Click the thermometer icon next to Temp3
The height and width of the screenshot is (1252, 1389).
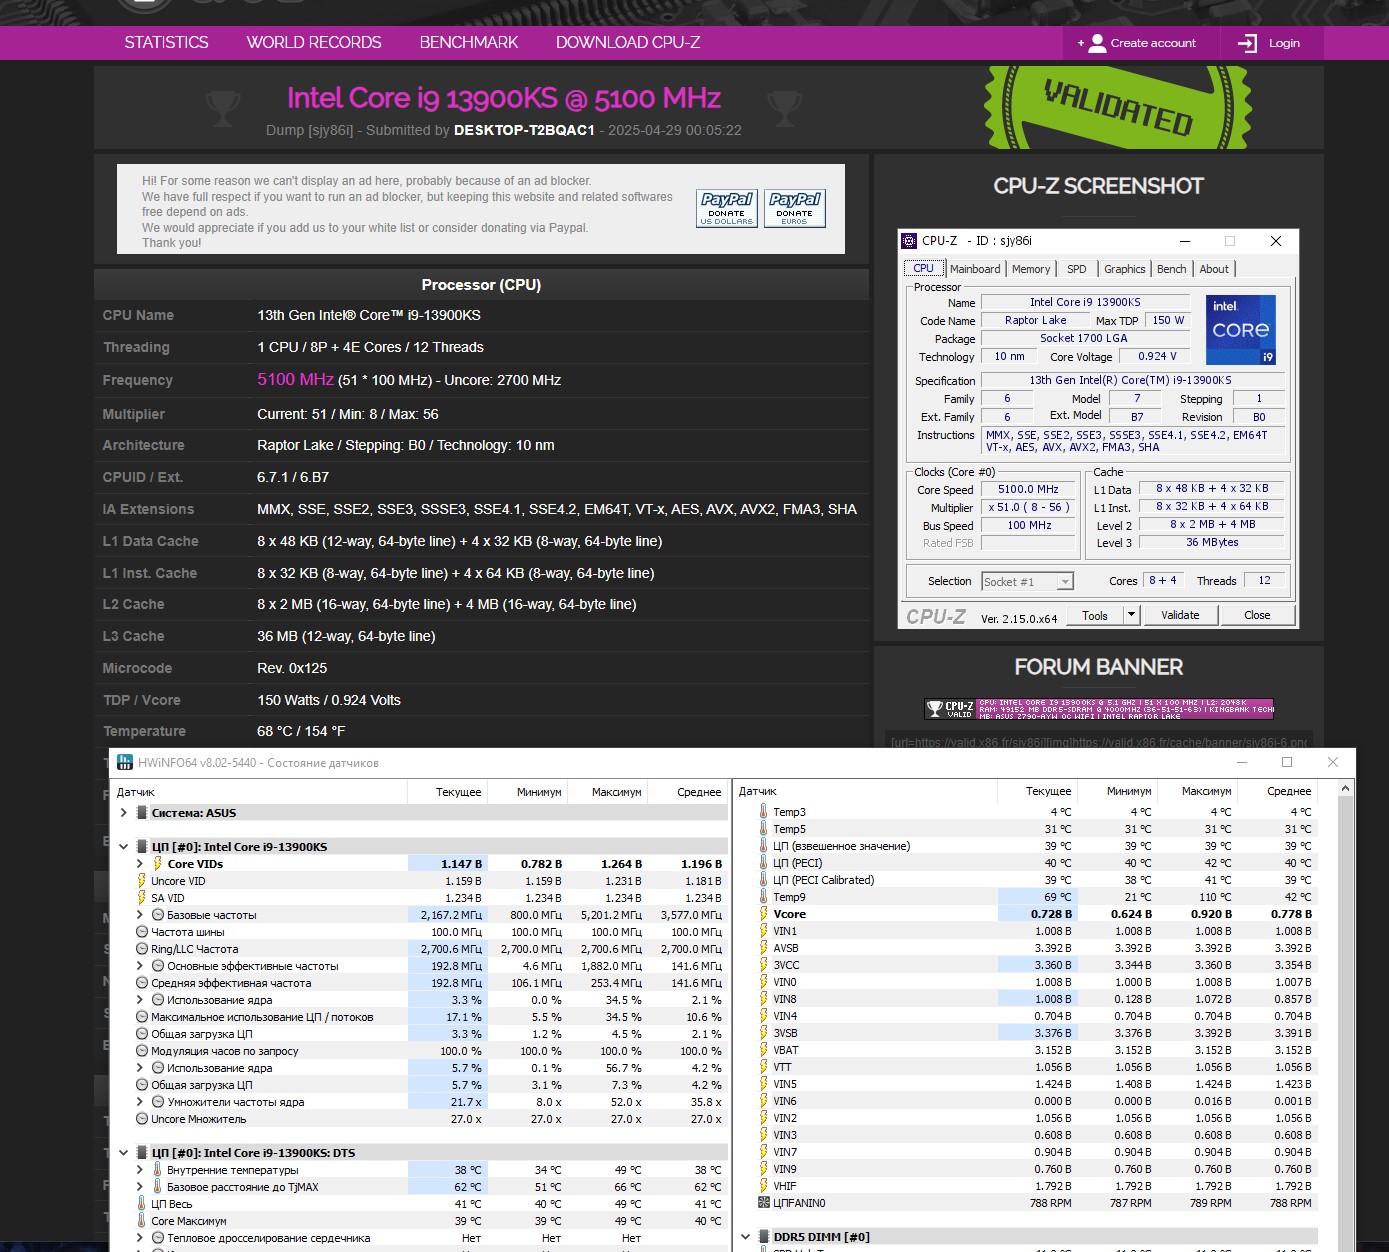pyautogui.click(x=764, y=812)
